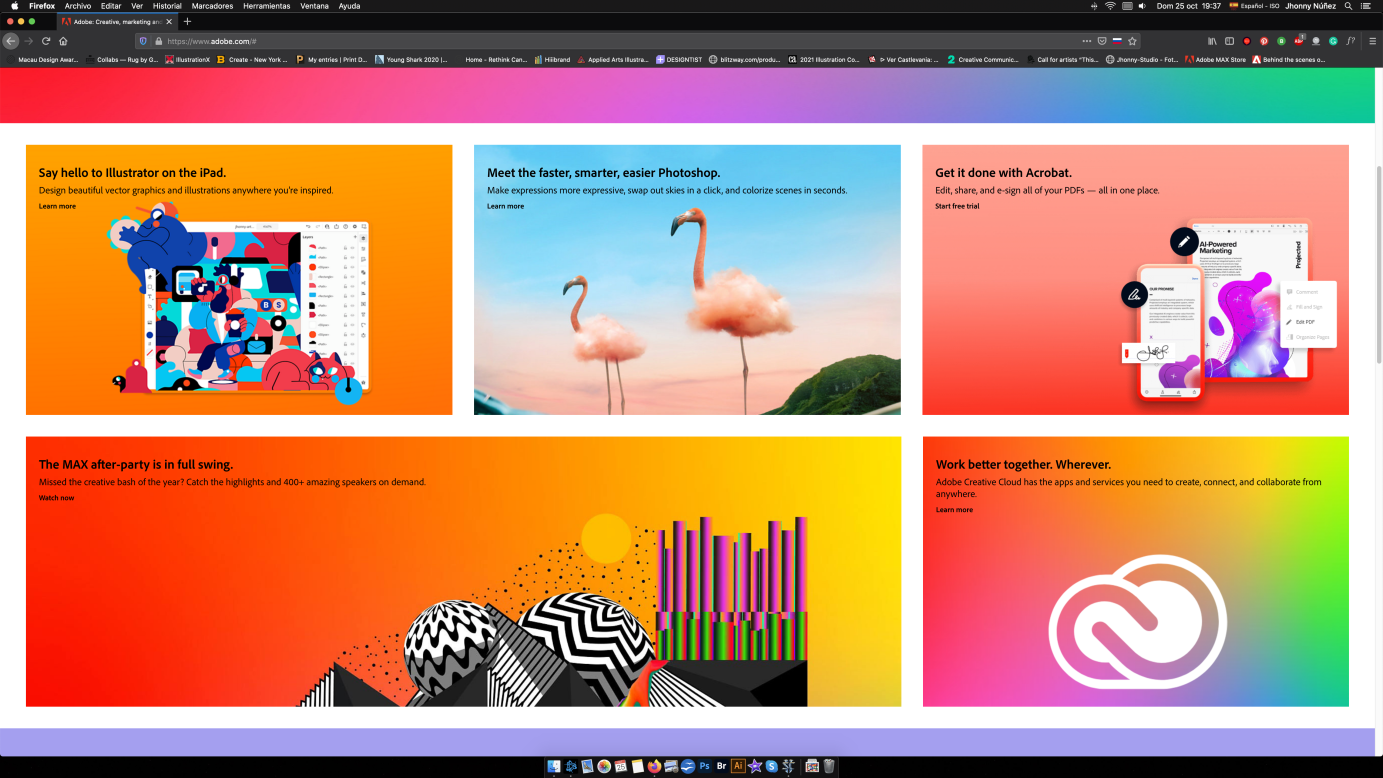The image size is (1383, 778).
Task: Open a new tab with plus button
Action: pos(187,21)
